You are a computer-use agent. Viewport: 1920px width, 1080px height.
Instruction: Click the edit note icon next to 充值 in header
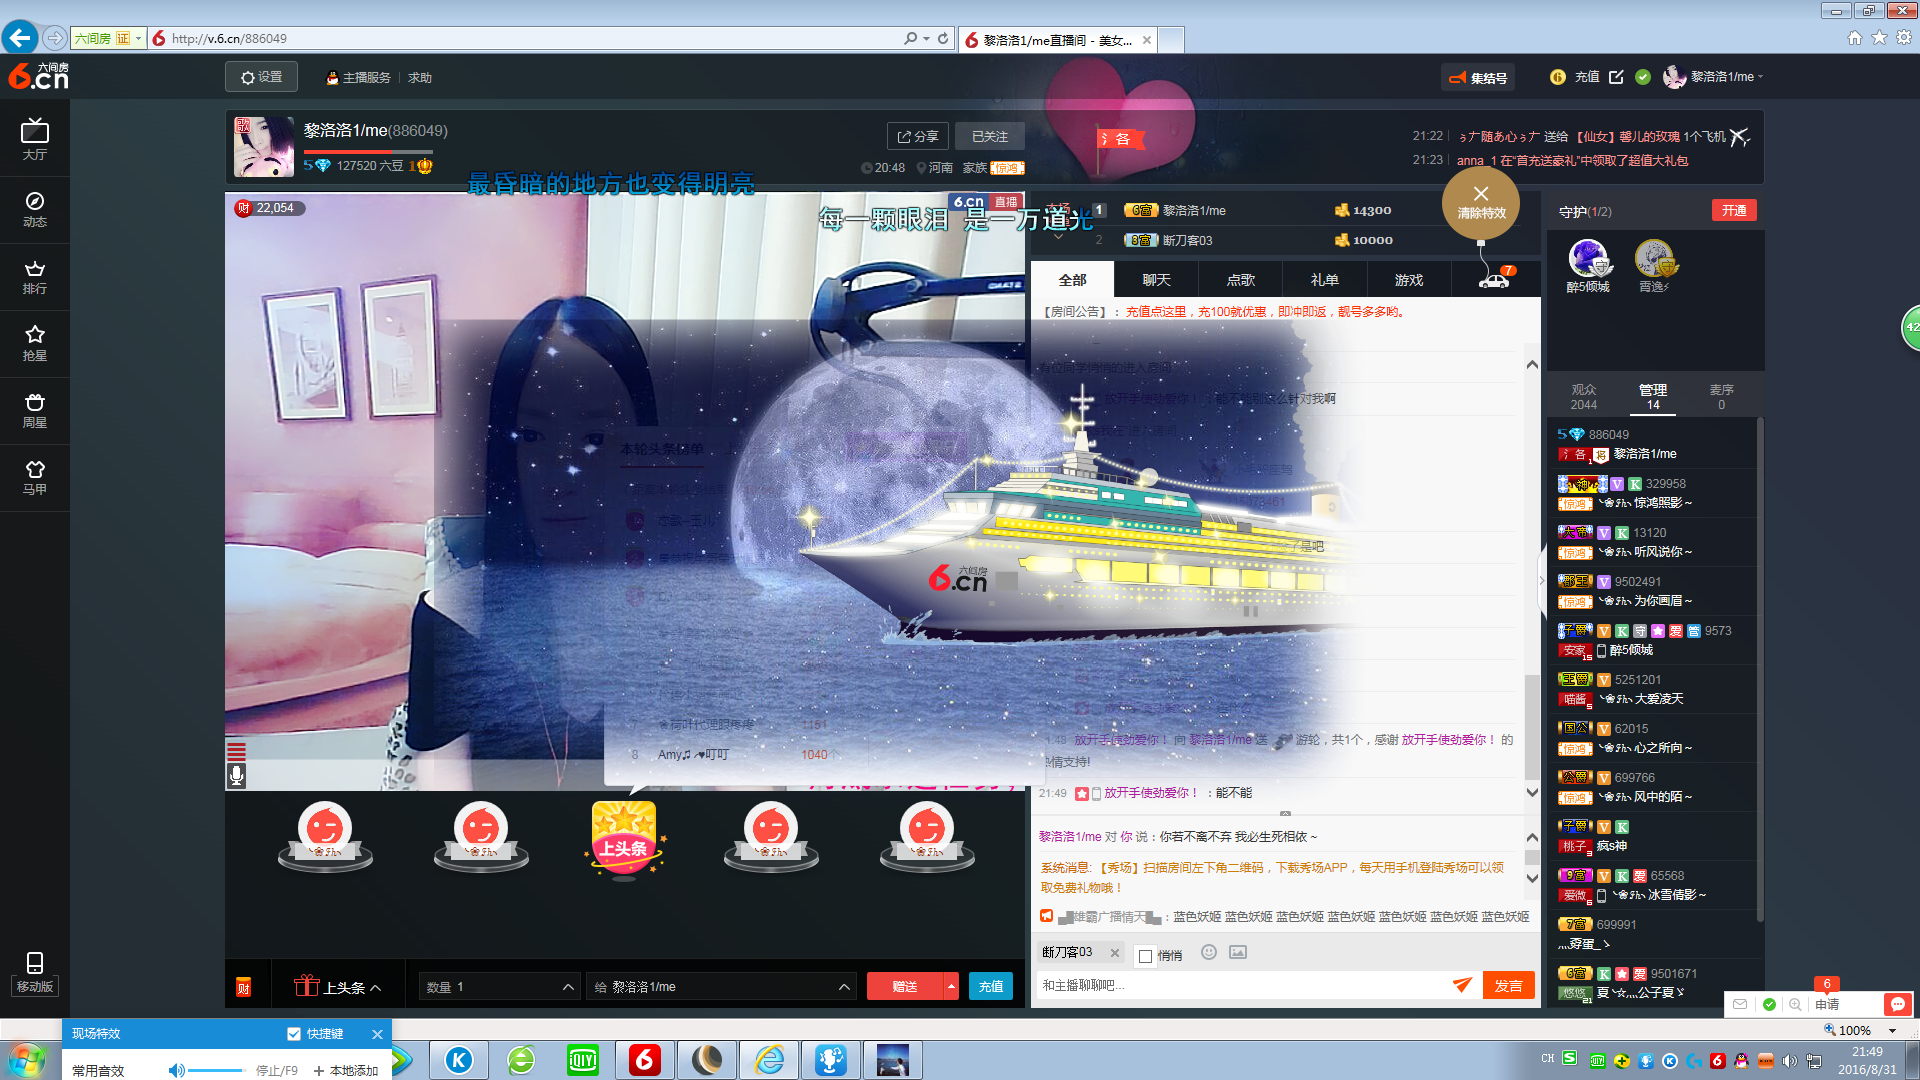(x=1616, y=77)
